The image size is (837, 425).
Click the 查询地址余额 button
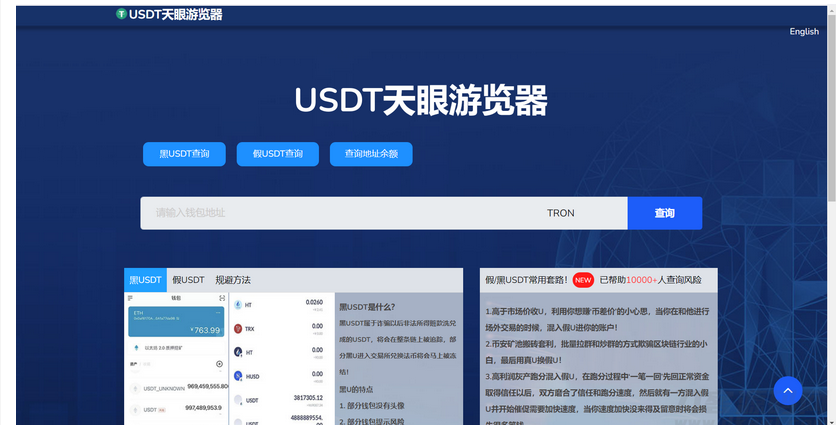(371, 154)
